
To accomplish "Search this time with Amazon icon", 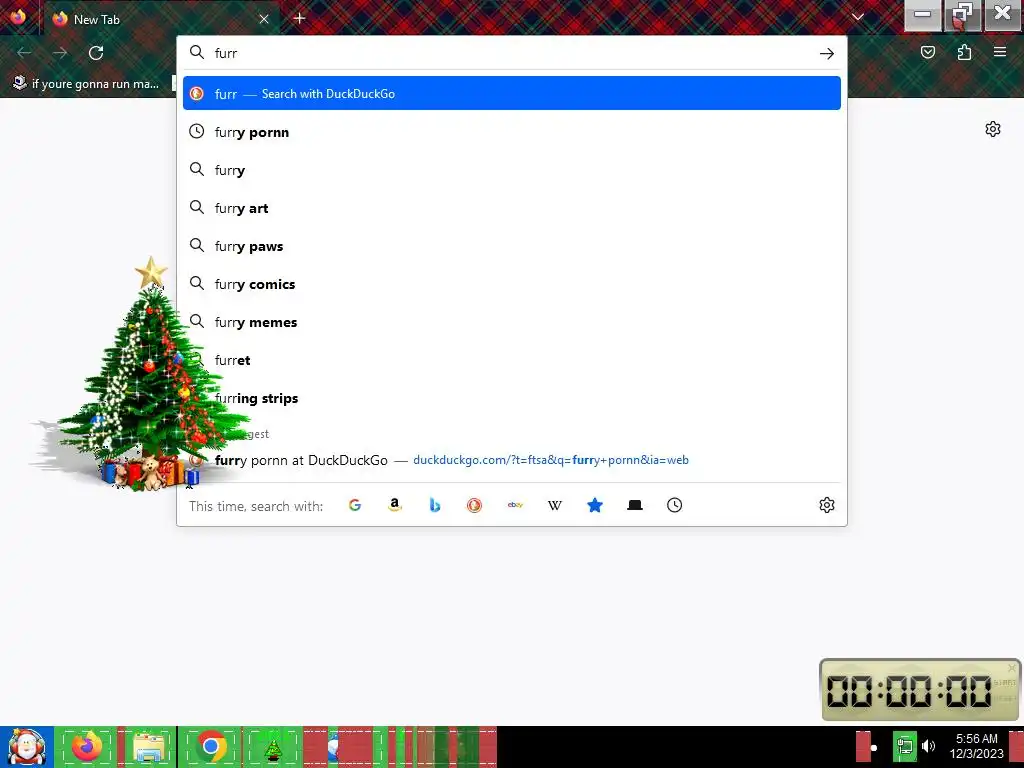I will click(x=394, y=505).
